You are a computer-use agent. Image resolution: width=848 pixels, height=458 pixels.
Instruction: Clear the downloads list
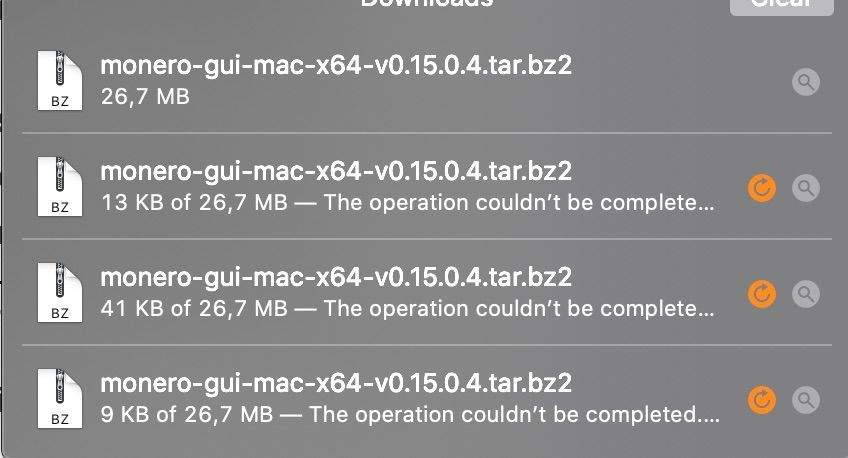pyautogui.click(x=781, y=4)
